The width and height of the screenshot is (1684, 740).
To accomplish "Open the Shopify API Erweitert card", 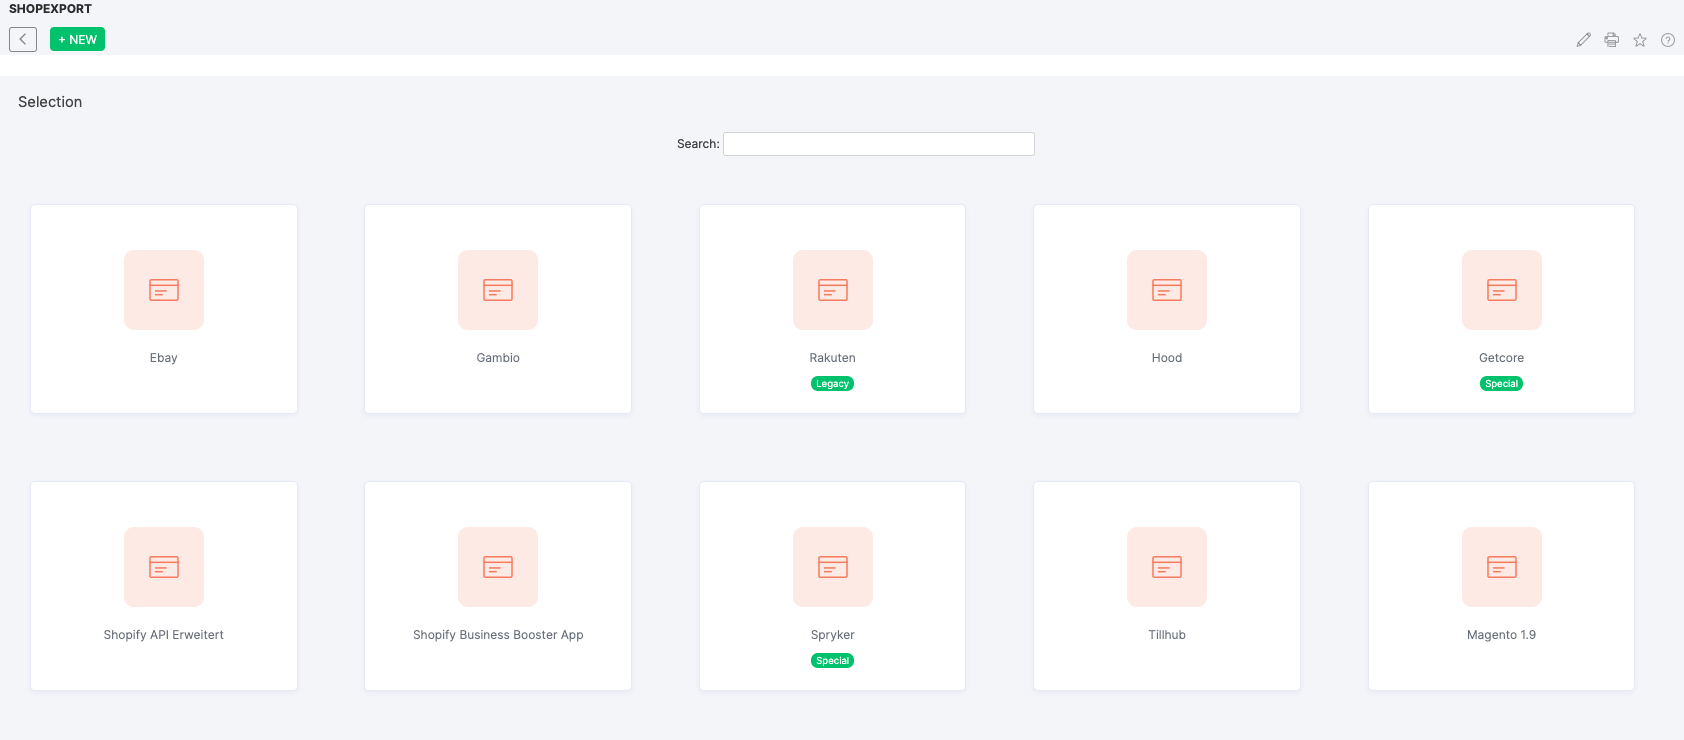I will [164, 586].
